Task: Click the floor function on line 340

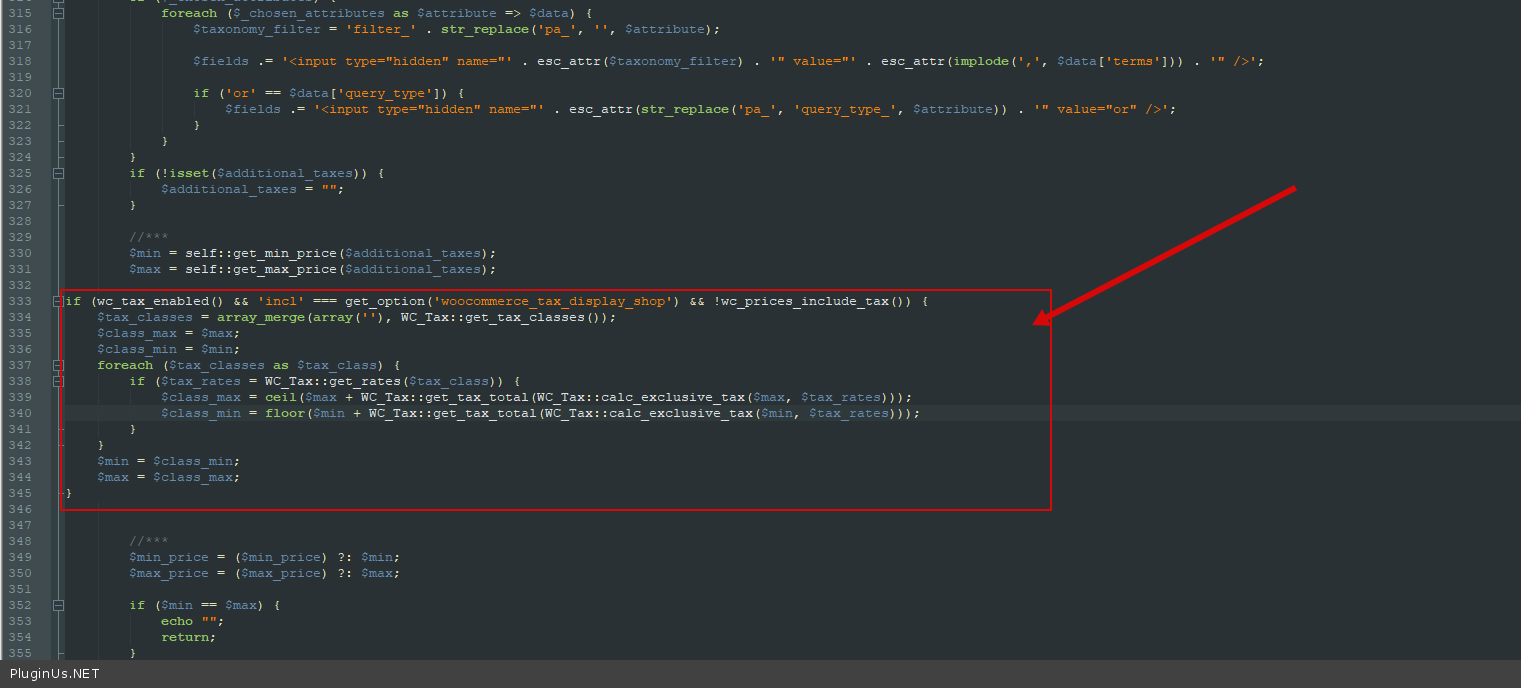Action: [x=284, y=413]
